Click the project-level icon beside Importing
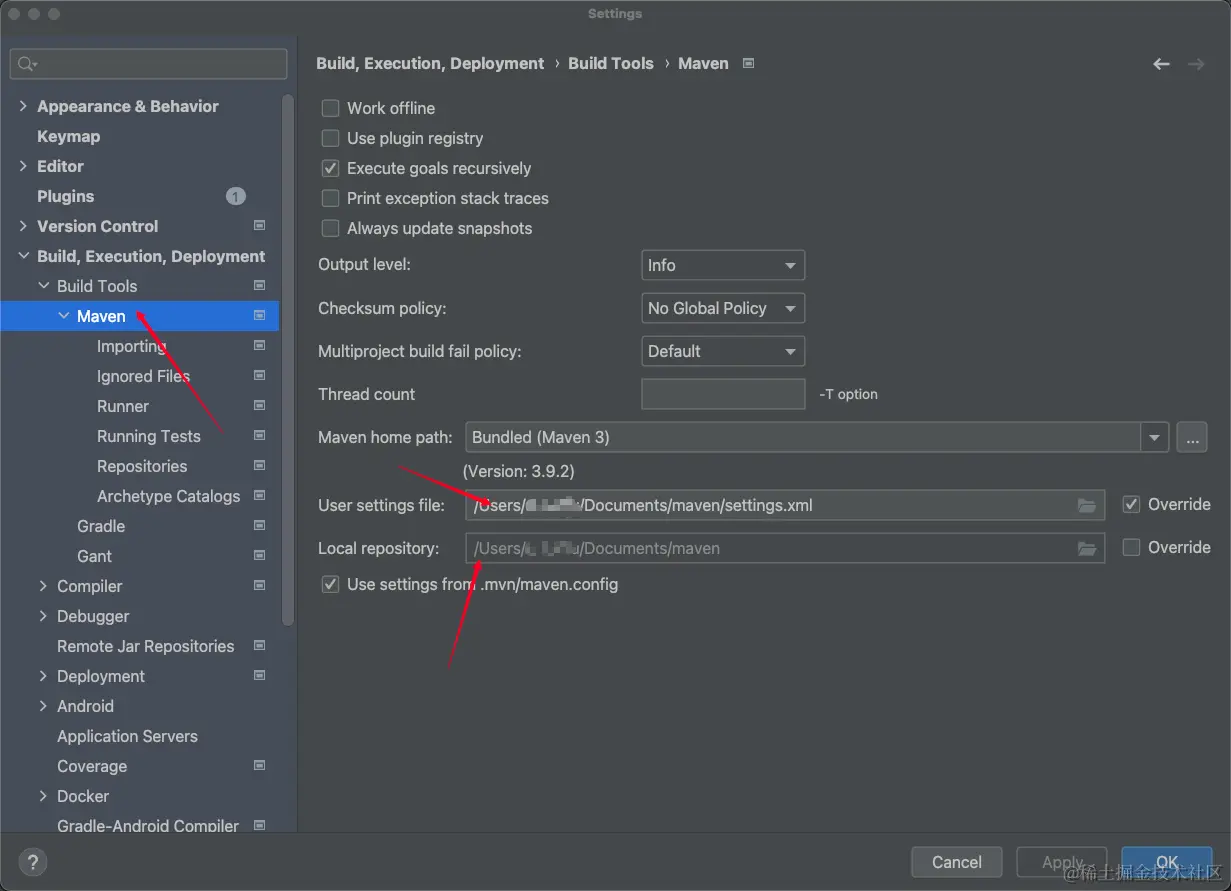 [260, 346]
